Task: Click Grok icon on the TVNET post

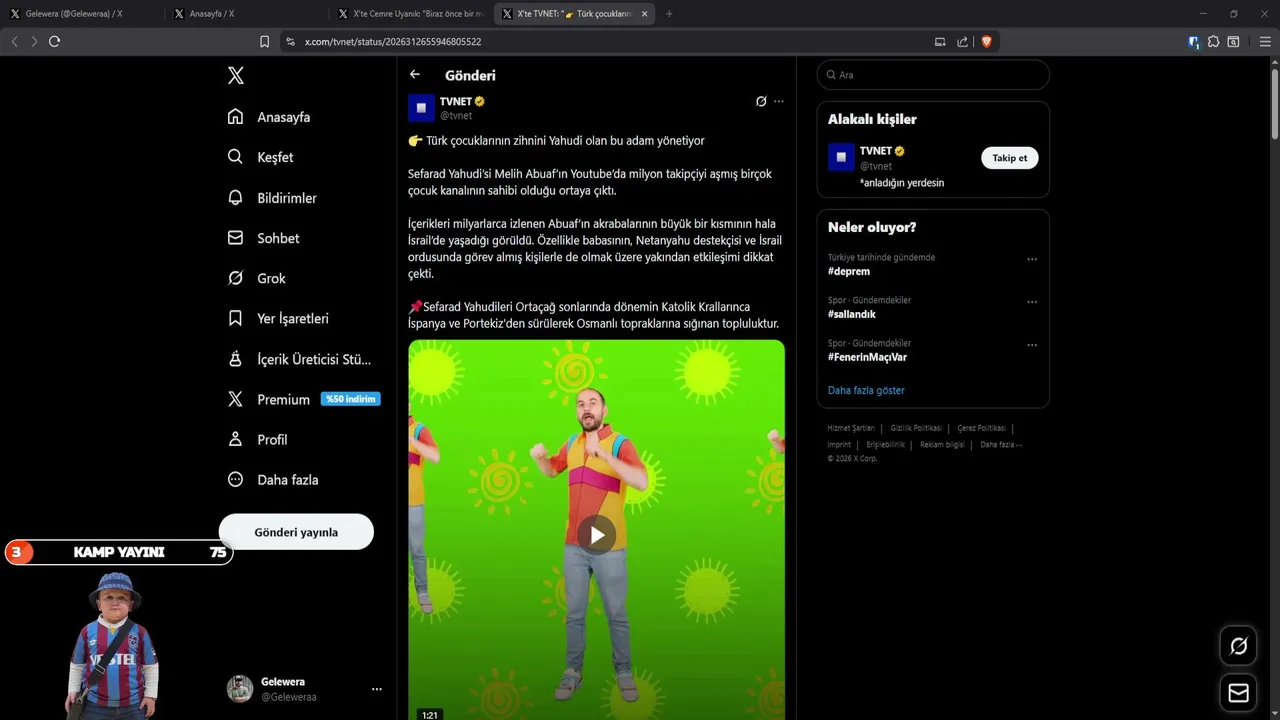Action: point(761,101)
